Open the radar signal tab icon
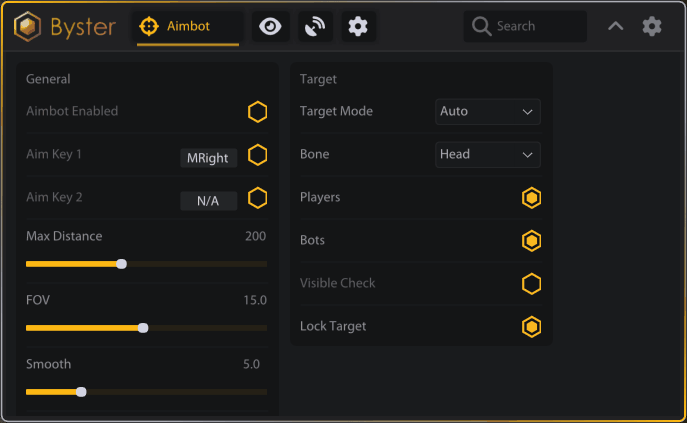 click(316, 27)
